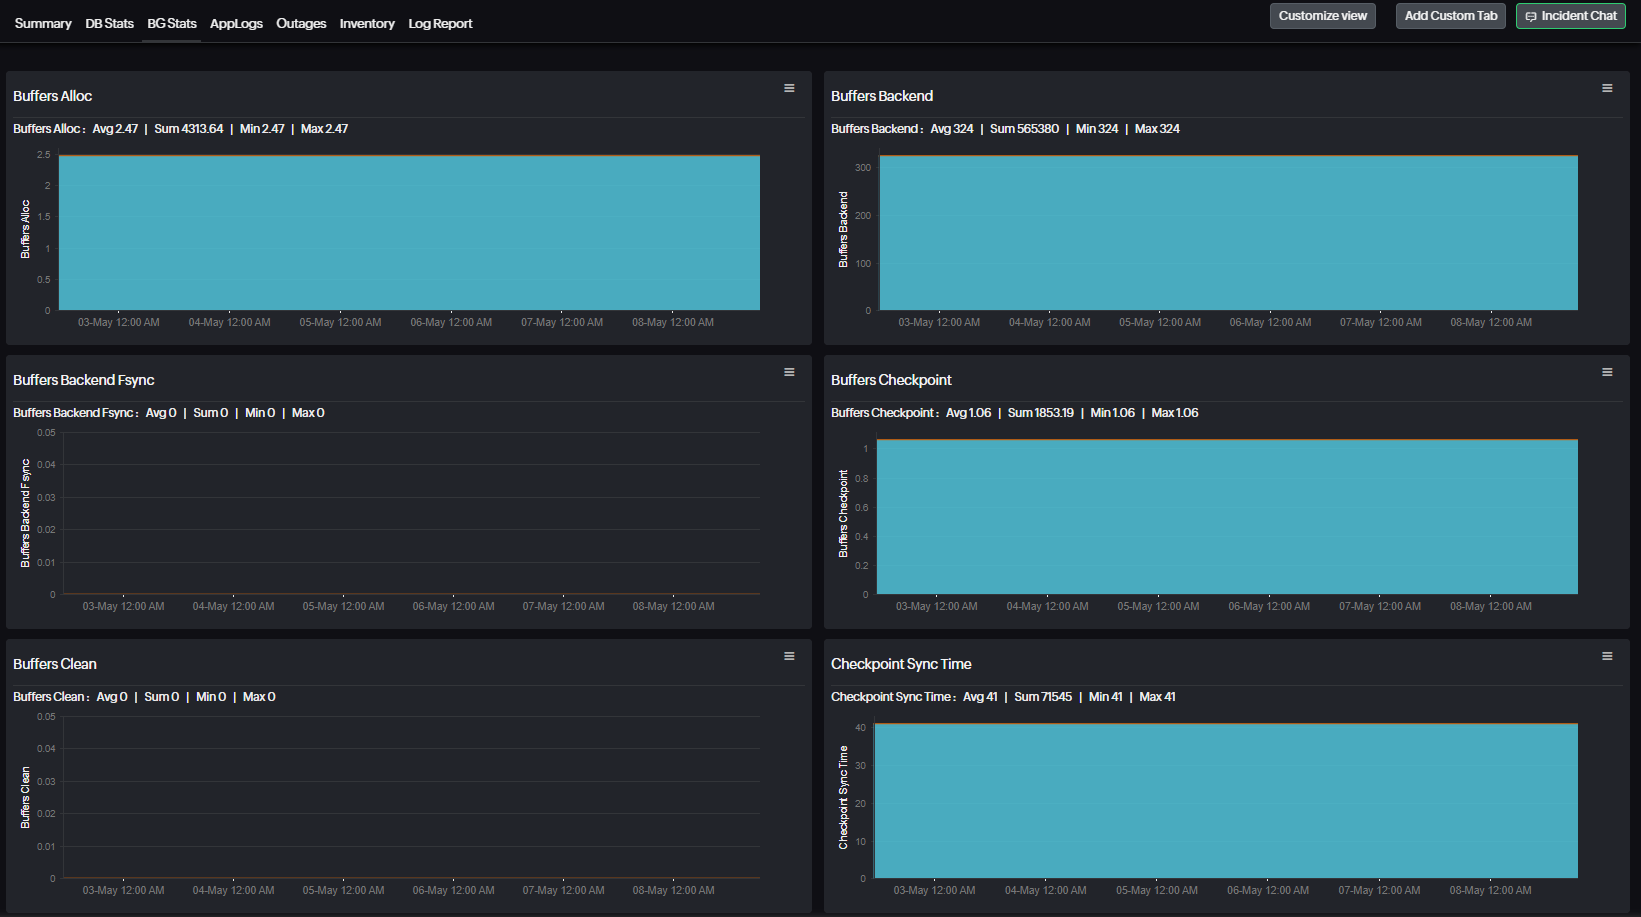Click the Buffers Checkpoint panel title

click(x=891, y=380)
